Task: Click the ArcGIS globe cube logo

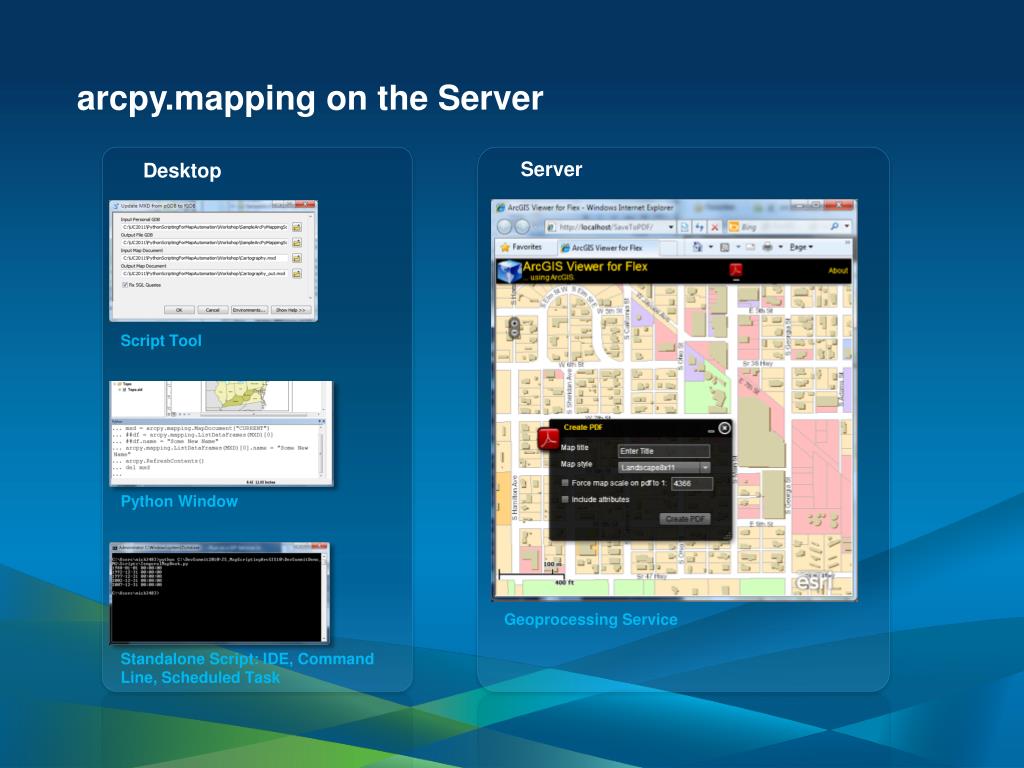Action: click(x=509, y=272)
